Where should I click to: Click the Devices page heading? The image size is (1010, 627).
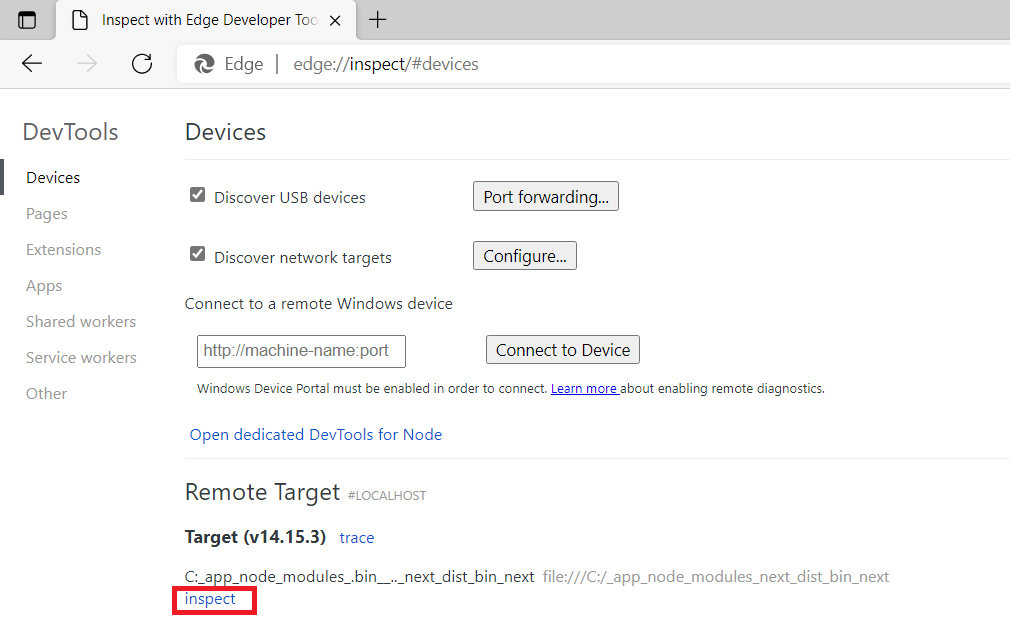[225, 132]
